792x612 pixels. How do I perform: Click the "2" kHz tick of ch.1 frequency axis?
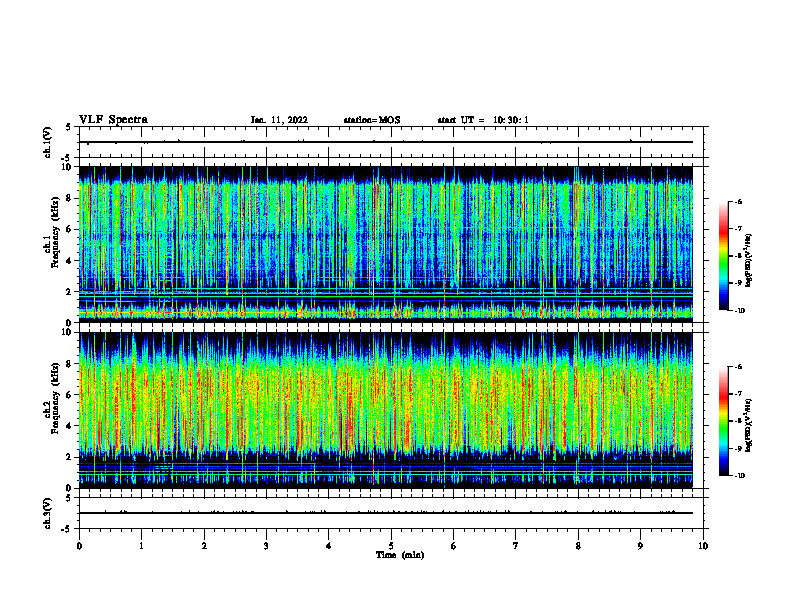coord(70,291)
